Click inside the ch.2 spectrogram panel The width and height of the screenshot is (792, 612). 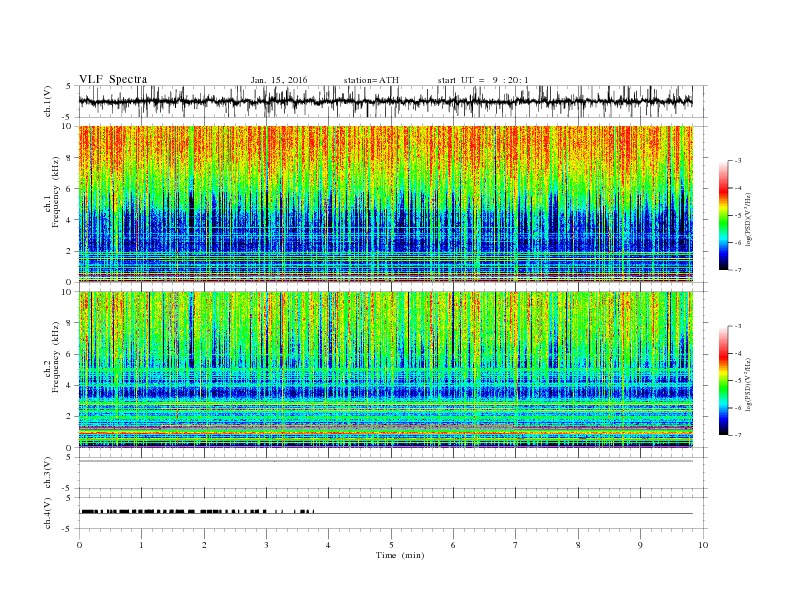tap(385, 369)
